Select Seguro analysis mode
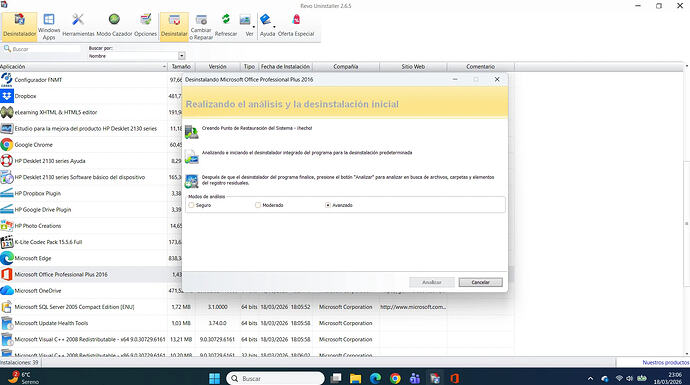The height and width of the screenshot is (385, 690). tap(191, 205)
